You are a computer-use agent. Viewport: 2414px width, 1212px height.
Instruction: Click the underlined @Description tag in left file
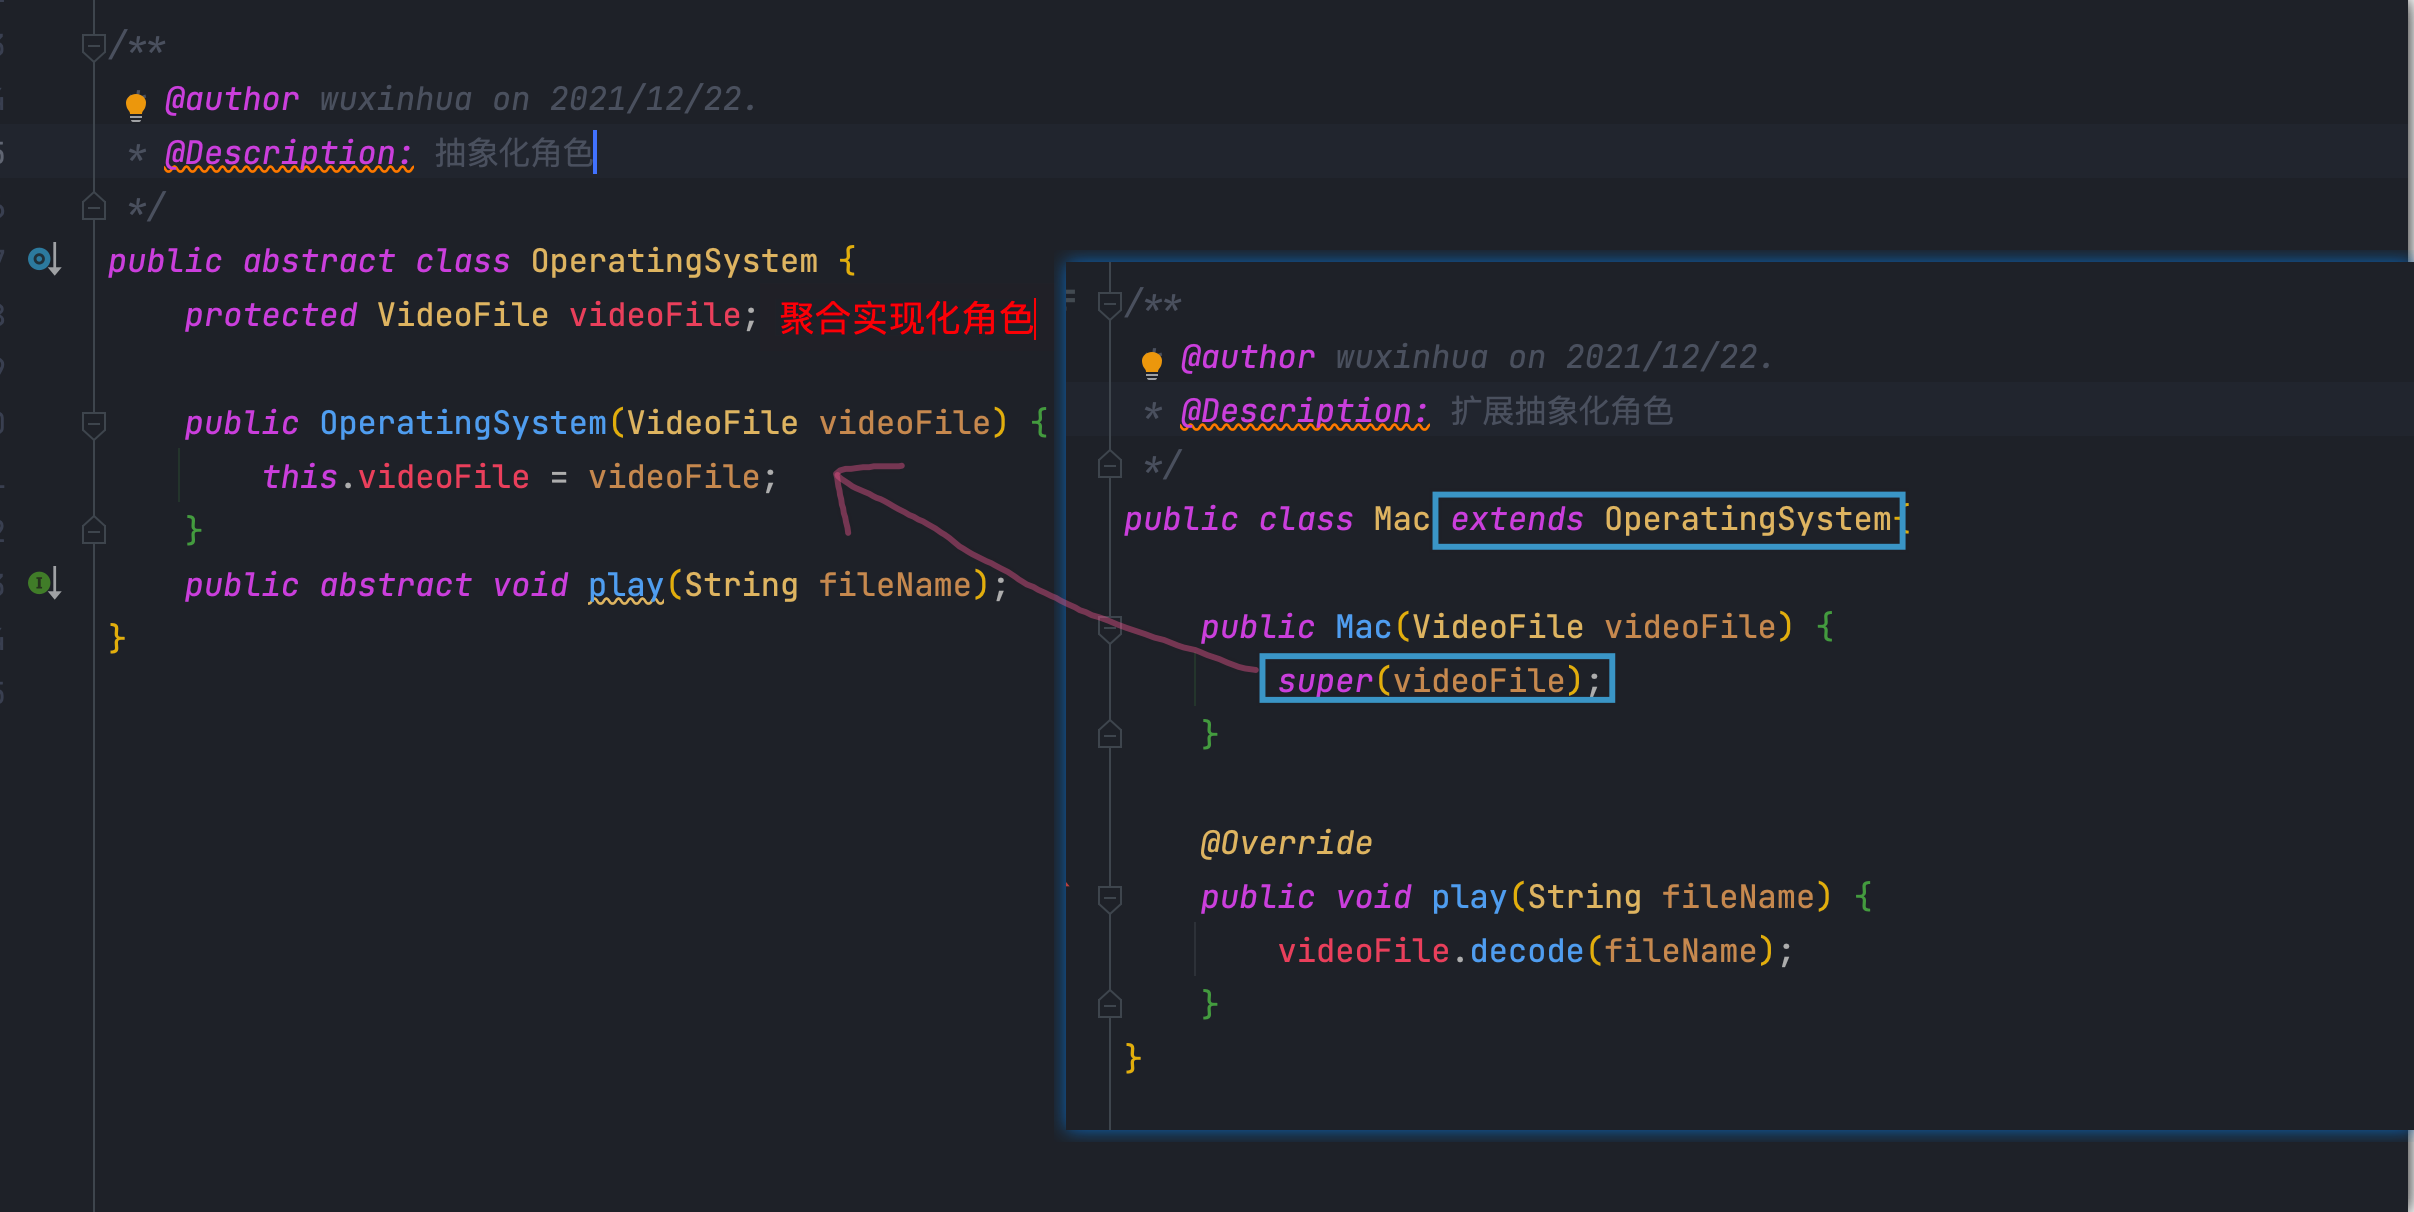click(x=288, y=153)
